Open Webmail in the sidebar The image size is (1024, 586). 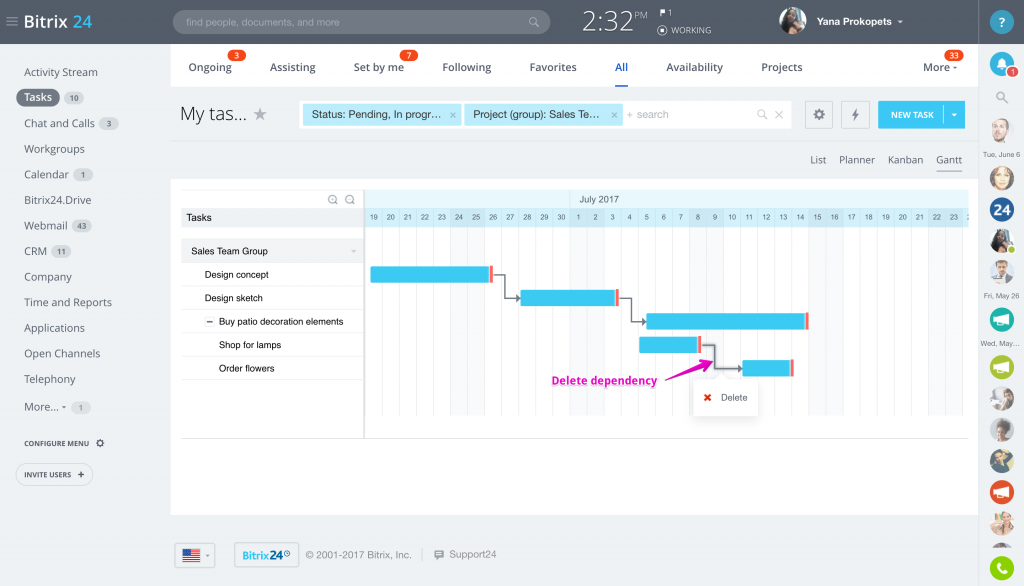coord(46,226)
